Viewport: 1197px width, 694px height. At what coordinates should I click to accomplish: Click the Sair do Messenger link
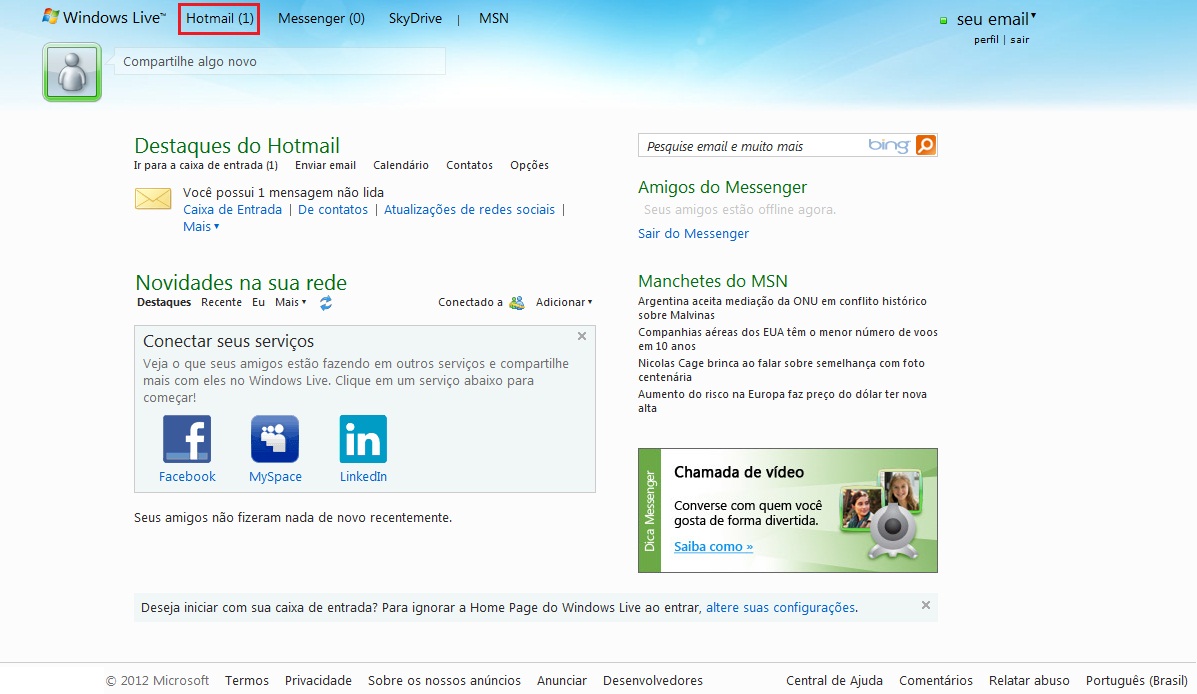[693, 234]
